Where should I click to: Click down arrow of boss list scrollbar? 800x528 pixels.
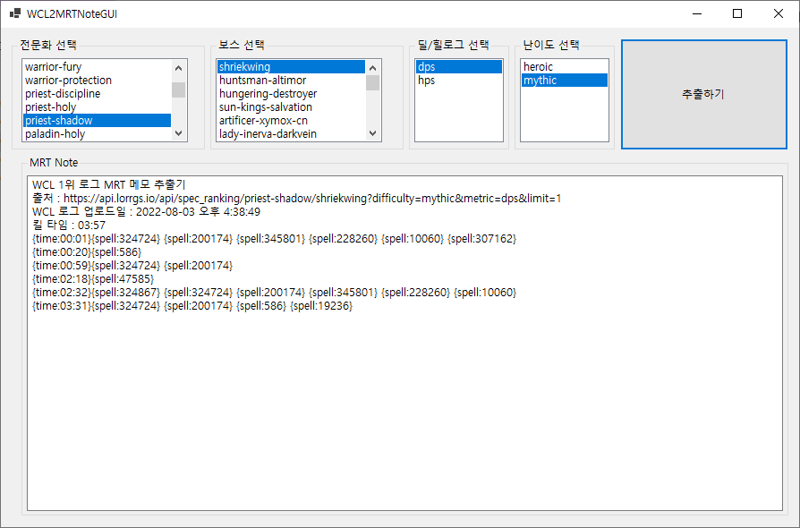pos(372,133)
